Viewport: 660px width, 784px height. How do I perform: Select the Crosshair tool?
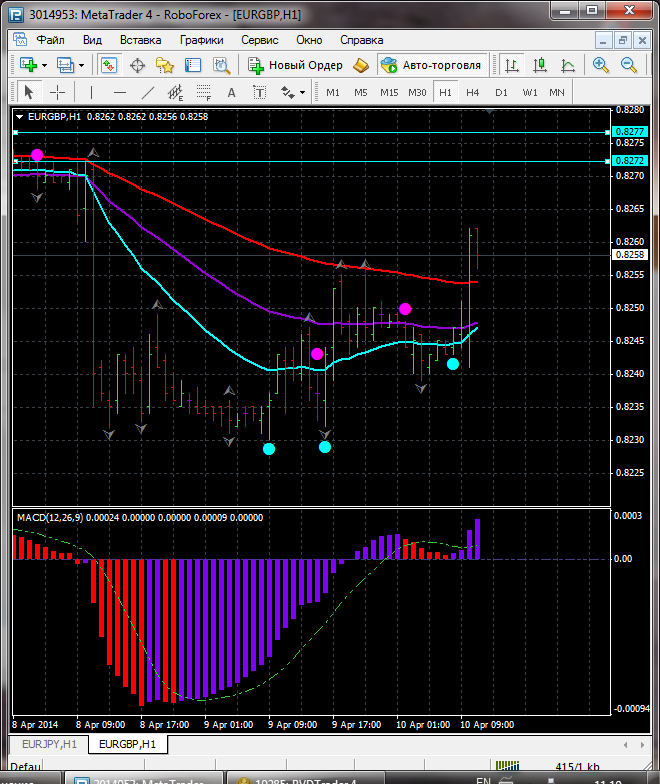coord(57,92)
